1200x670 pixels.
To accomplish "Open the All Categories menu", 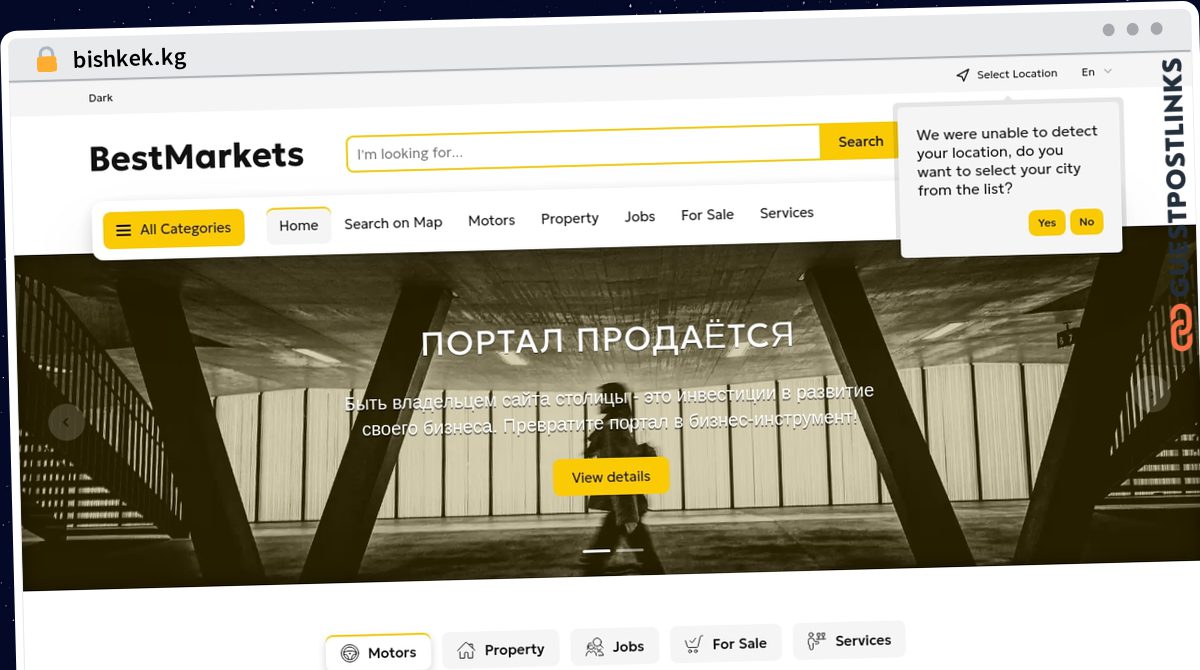I will tap(174, 229).
